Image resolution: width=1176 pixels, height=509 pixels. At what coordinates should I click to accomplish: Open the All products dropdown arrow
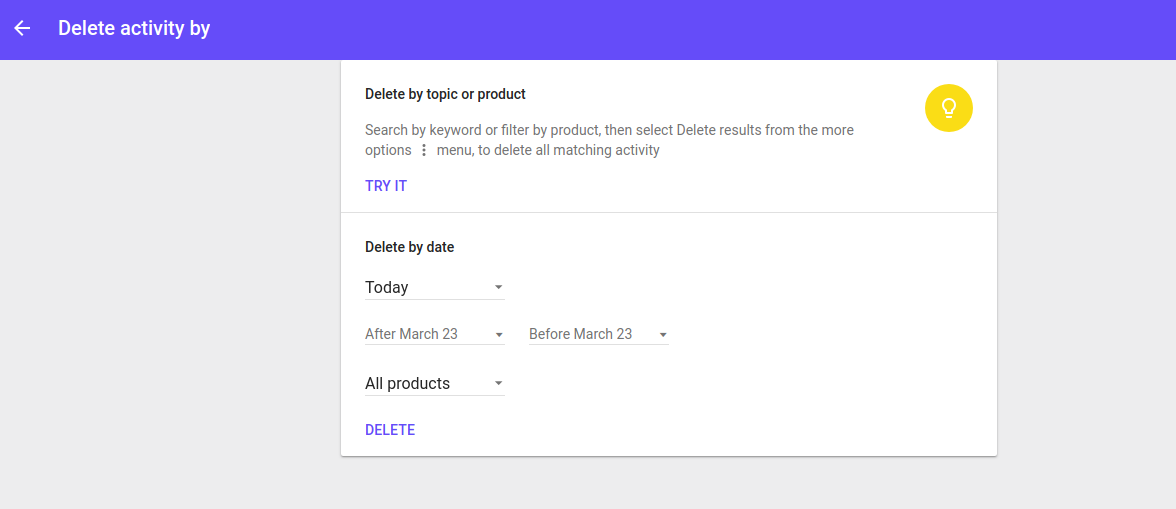(x=498, y=384)
